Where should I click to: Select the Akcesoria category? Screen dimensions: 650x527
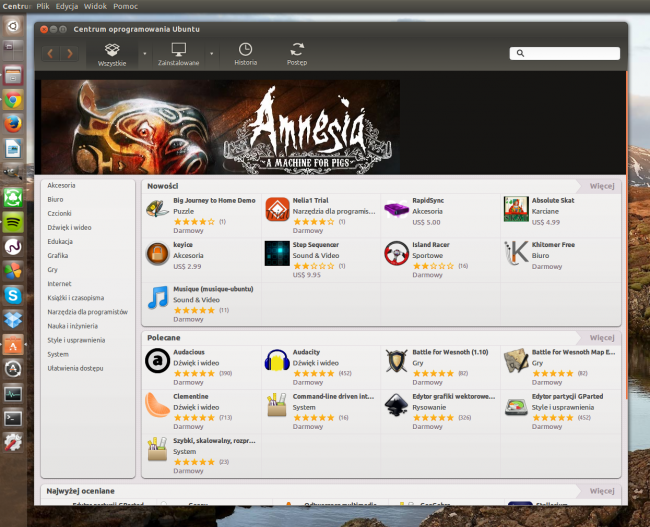(x=61, y=185)
